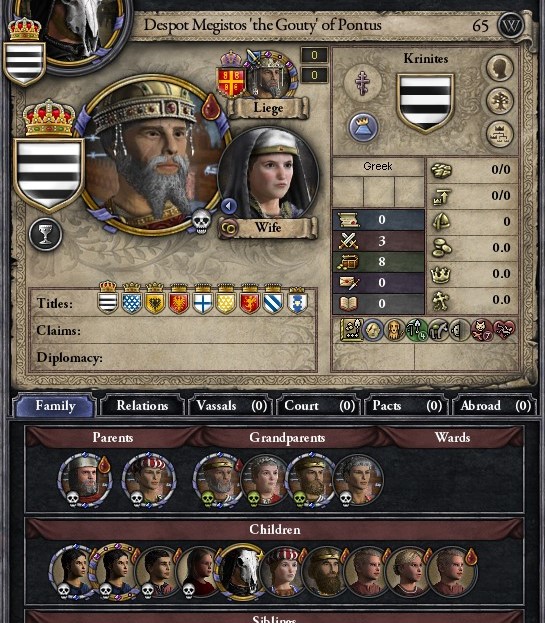Click the broken heart trait icon
545x623 pixels.
504,330
